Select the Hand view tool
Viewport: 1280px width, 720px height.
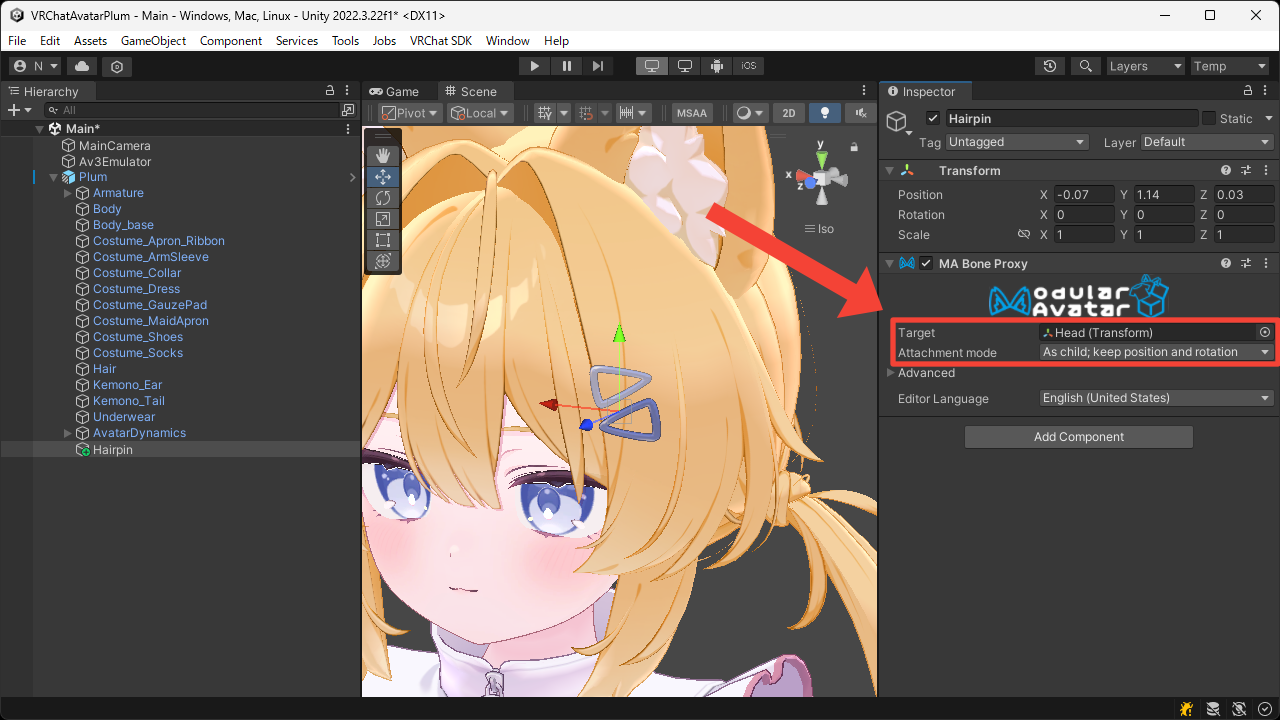click(x=383, y=155)
